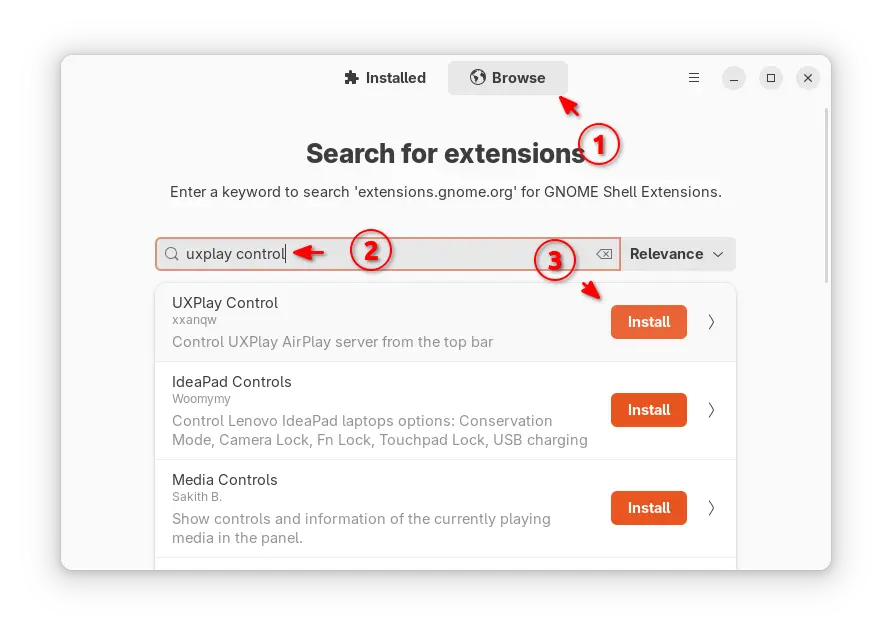This screenshot has width=892, height=637.
Task: Install the Media Controls extension
Action: pos(649,508)
